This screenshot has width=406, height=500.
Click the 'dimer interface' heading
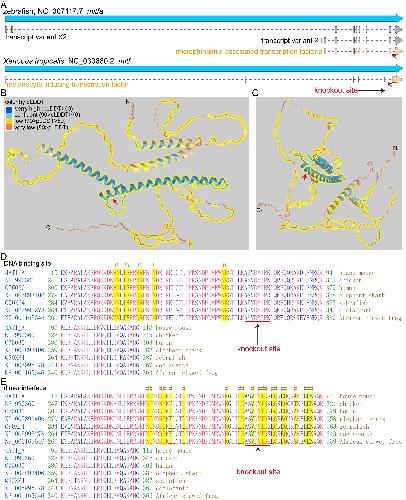[25, 388]
